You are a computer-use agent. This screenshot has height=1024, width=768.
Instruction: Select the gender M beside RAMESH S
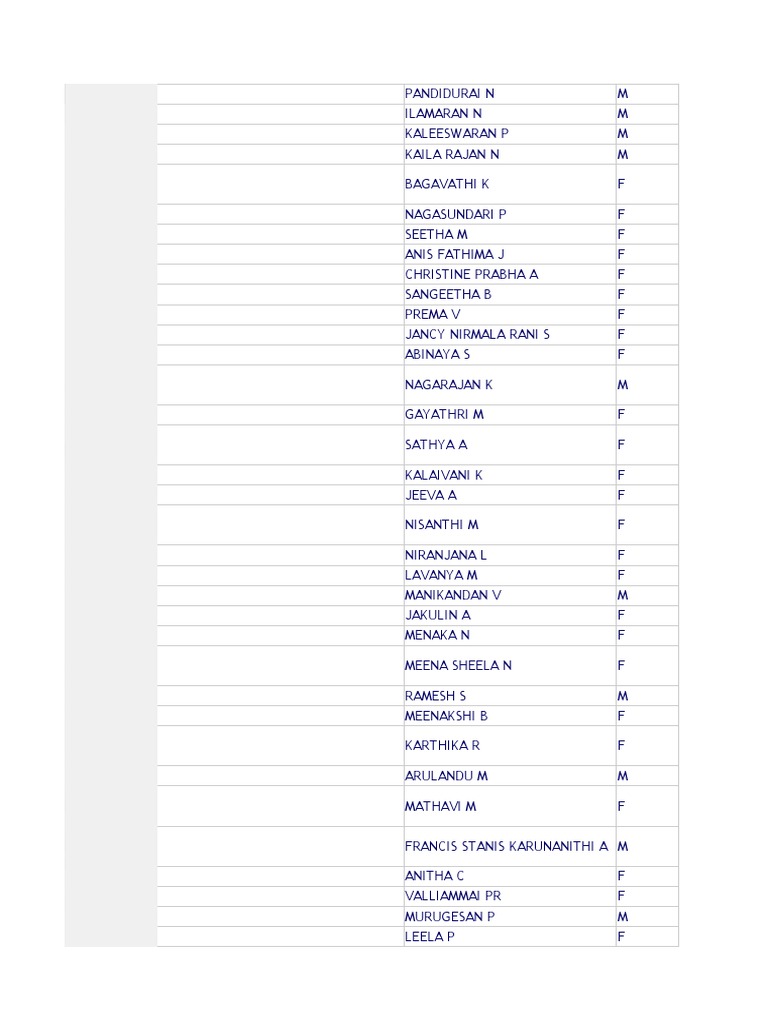tap(623, 696)
